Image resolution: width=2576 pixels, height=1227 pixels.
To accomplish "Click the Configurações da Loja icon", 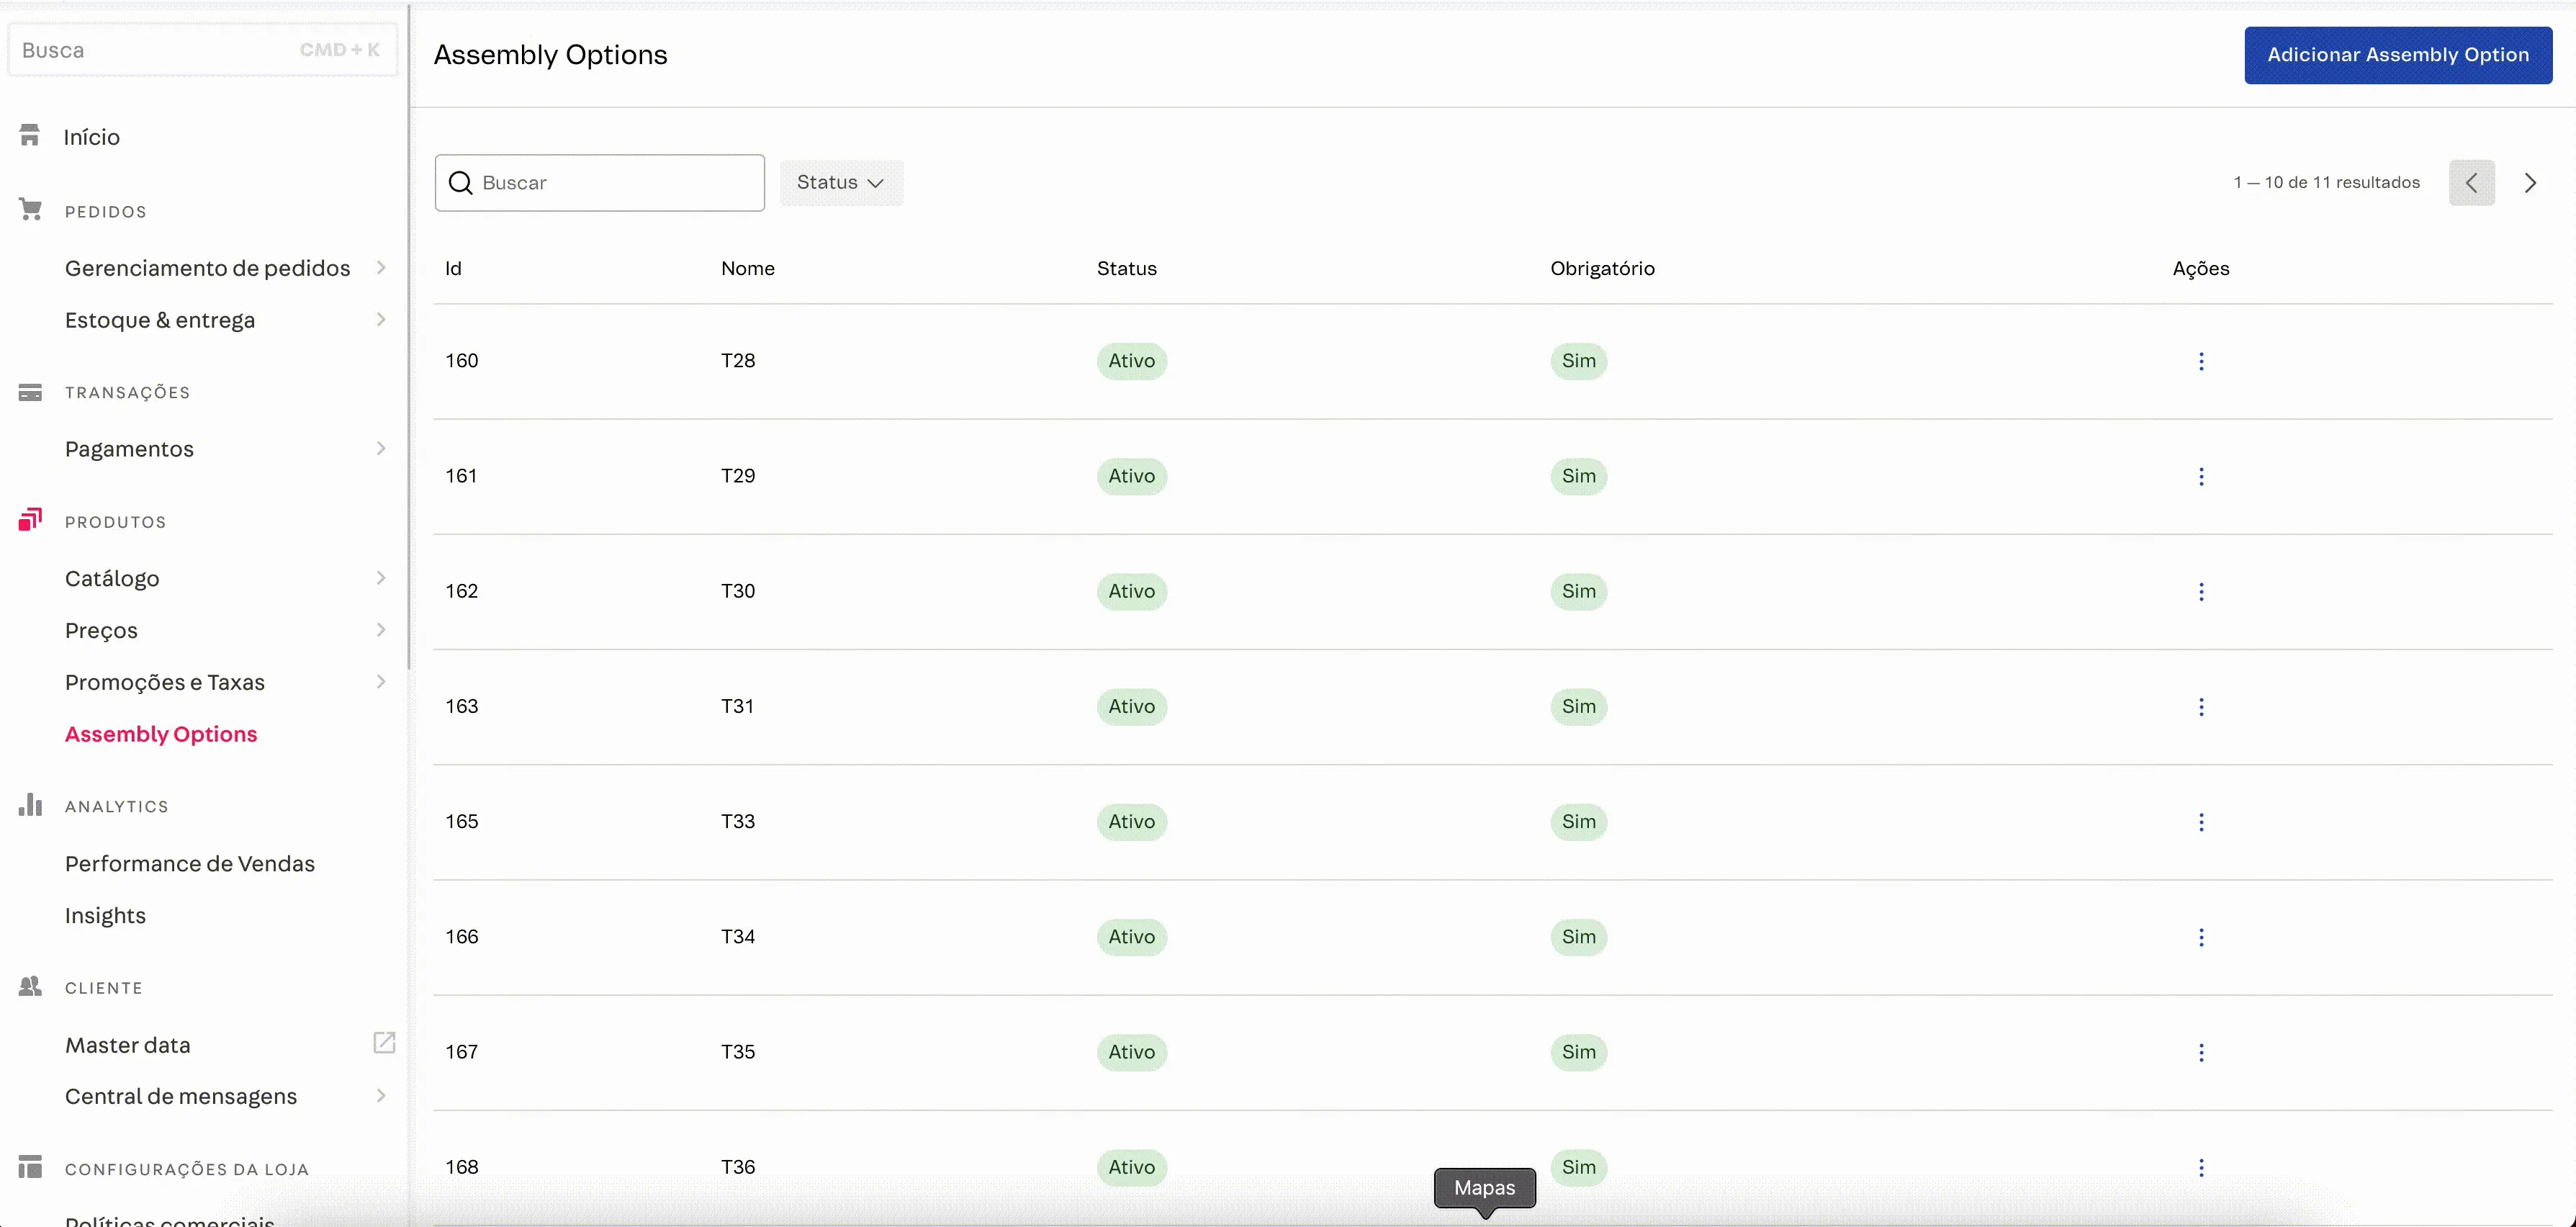I will pos(31,1167).
